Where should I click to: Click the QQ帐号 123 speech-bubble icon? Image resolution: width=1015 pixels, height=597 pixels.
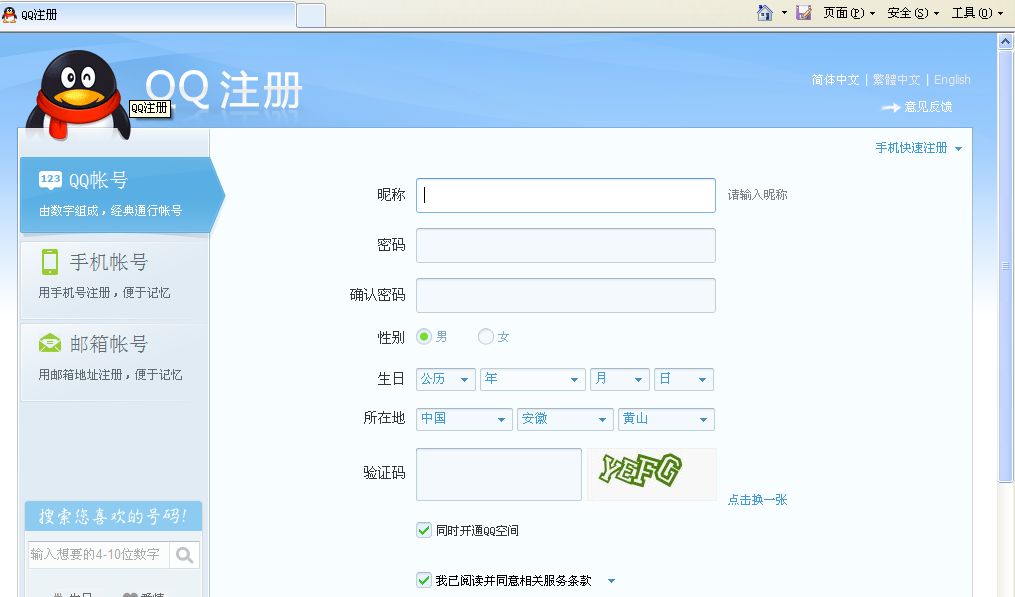tap(50, 179)
